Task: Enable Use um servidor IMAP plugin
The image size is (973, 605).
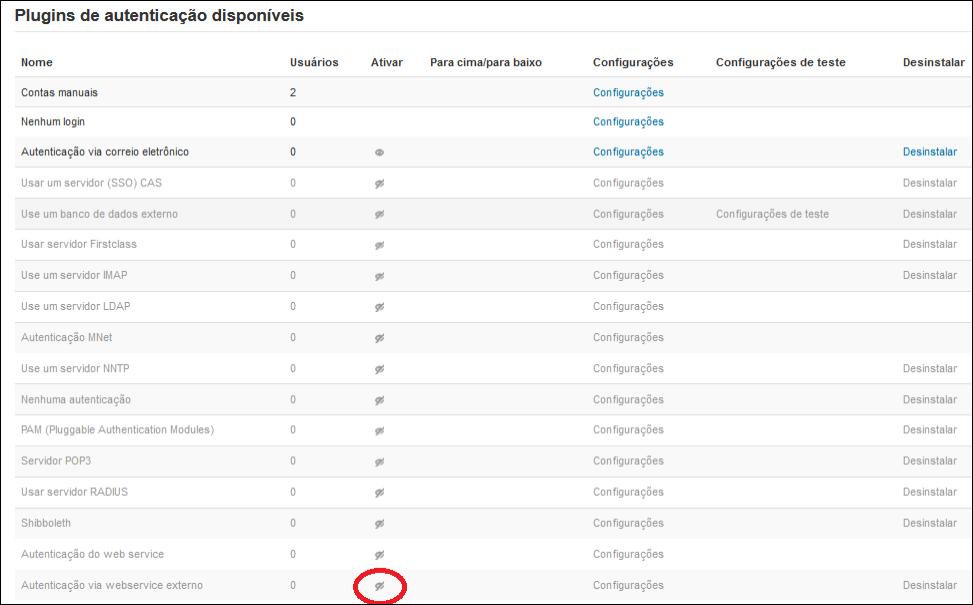Action: [x=379, y=276]
